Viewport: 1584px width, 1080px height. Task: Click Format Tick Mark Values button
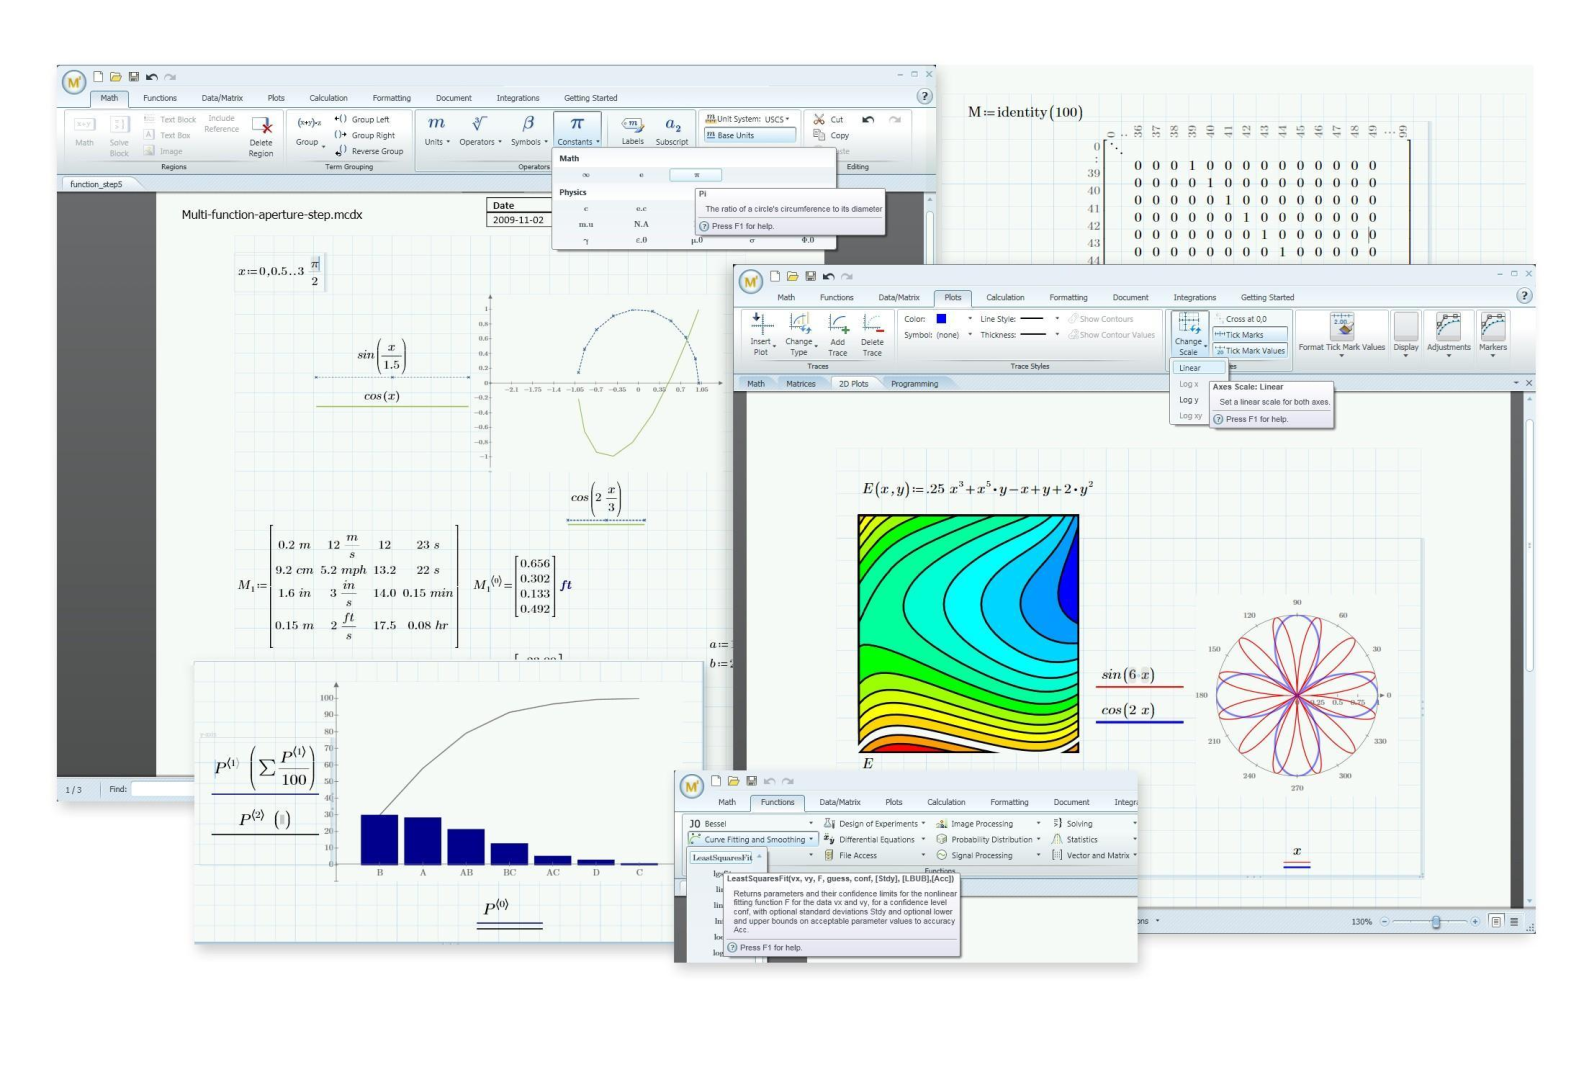pyautogui.click(x=1342, y=334)
